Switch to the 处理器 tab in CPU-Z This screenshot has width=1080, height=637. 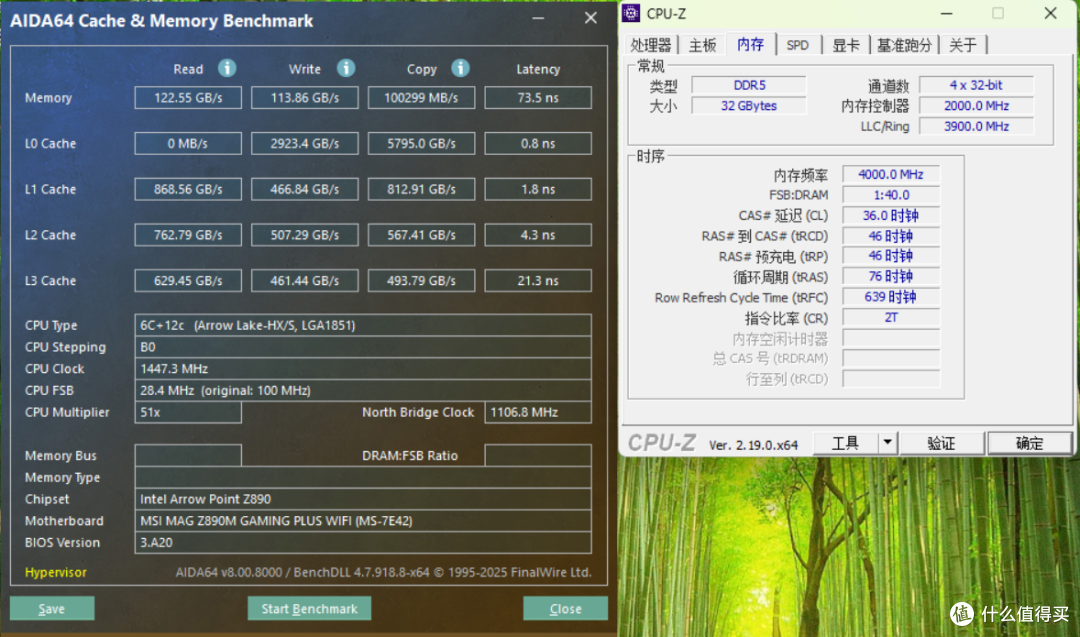tap(651, 45)
